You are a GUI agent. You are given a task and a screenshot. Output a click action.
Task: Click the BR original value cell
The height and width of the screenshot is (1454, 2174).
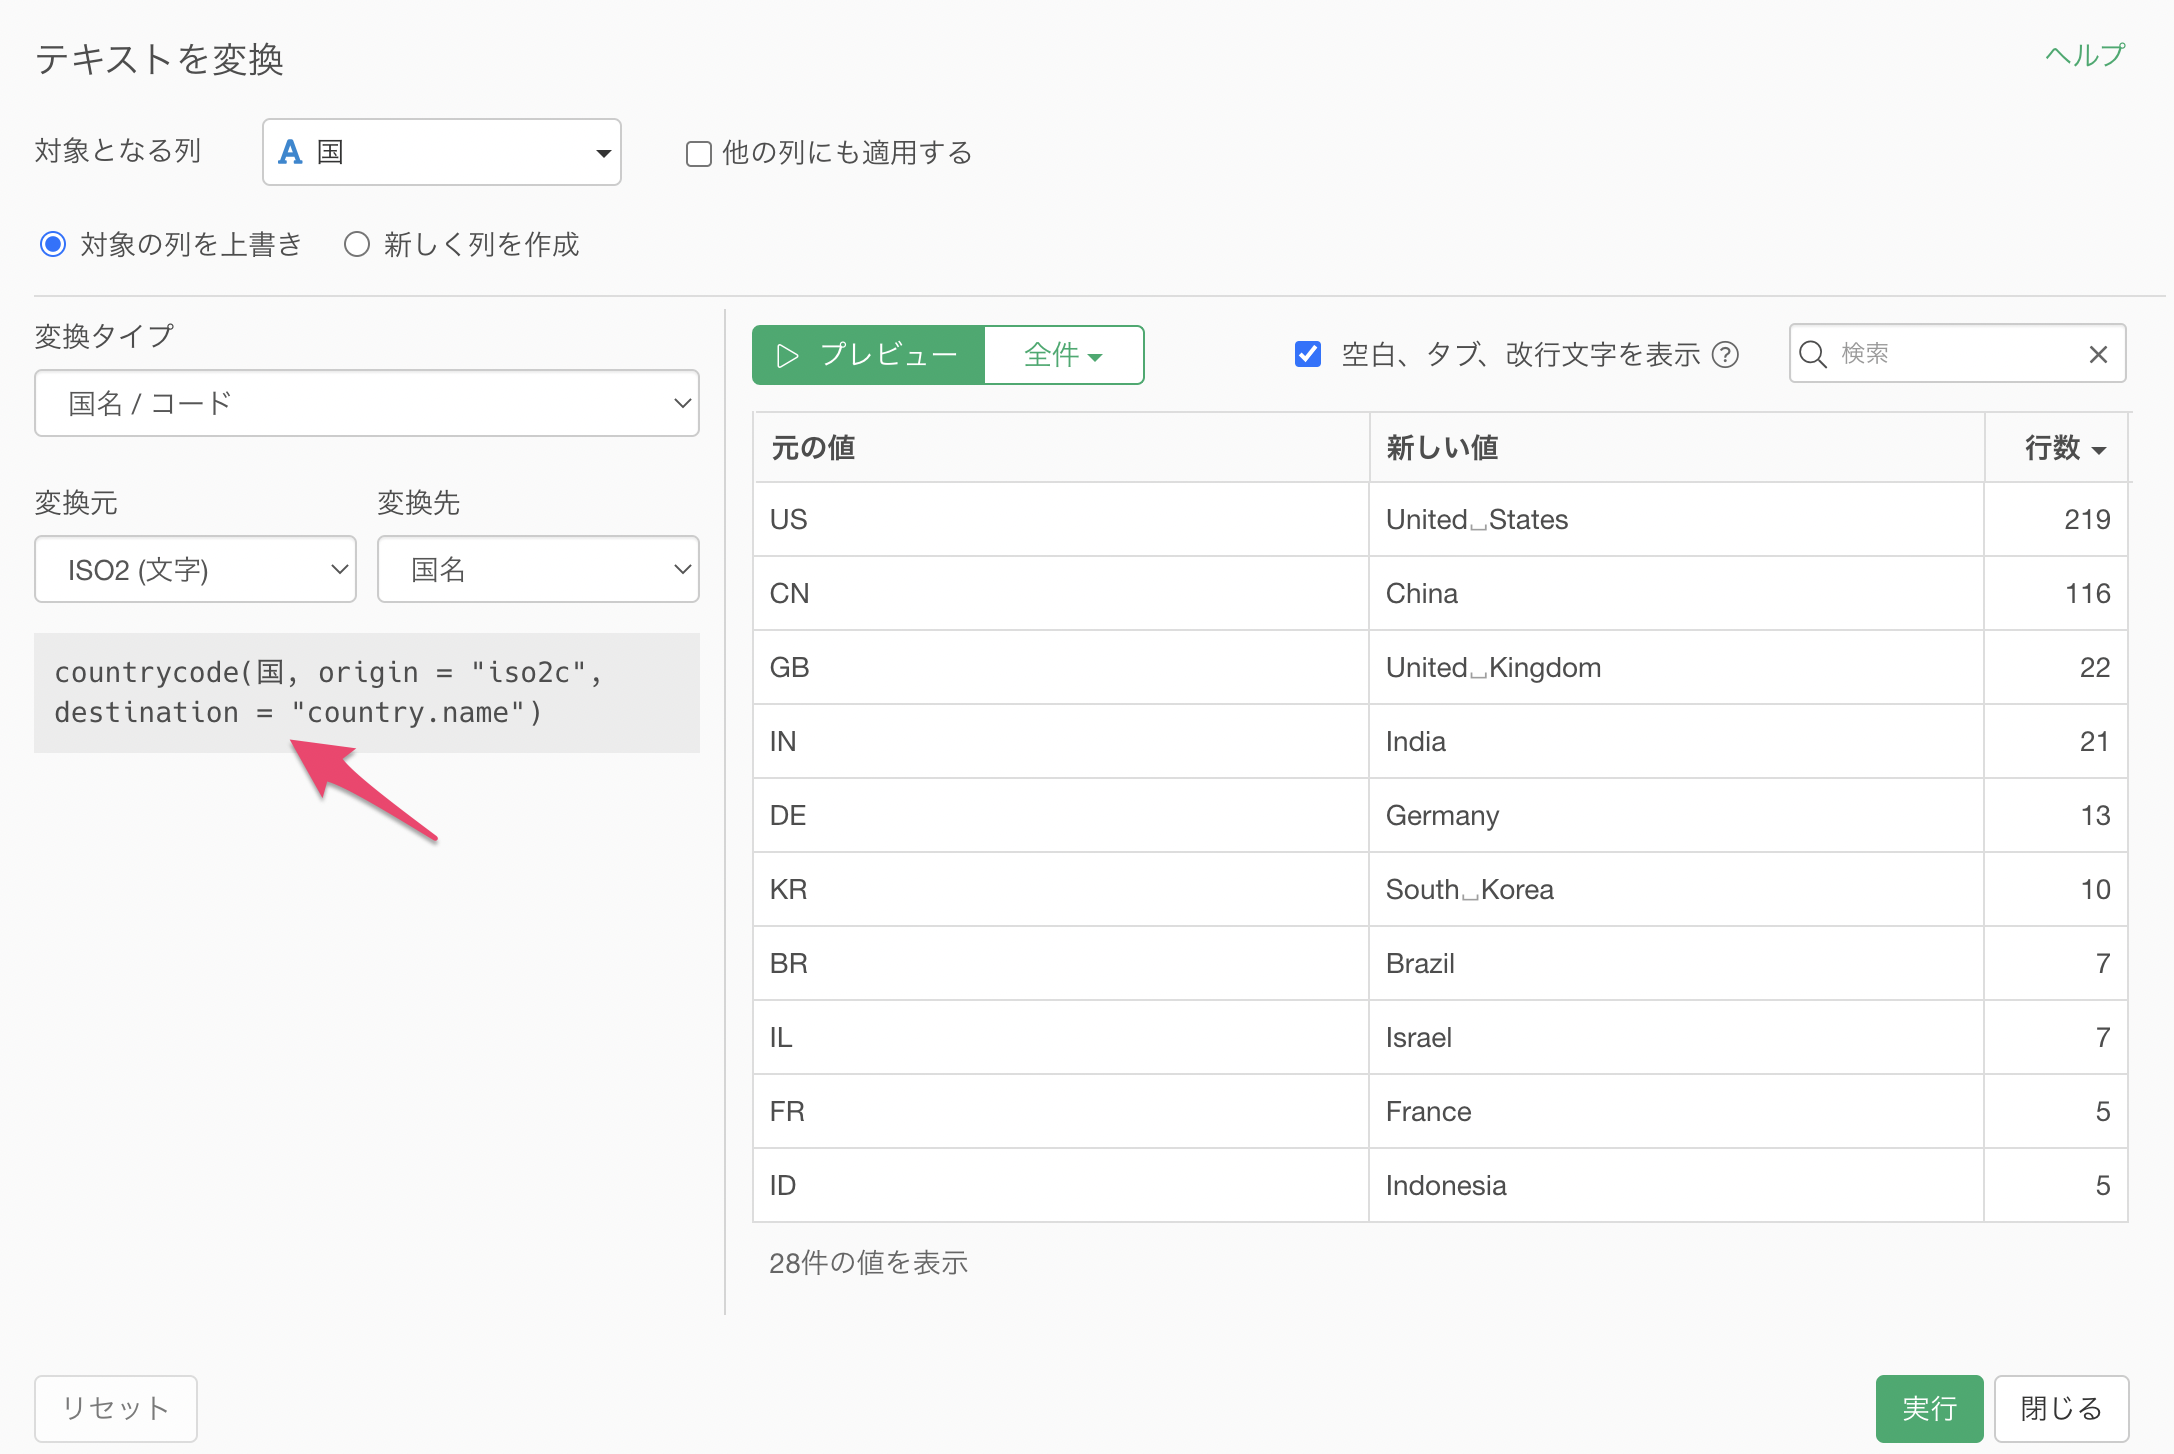point(1061,963)
